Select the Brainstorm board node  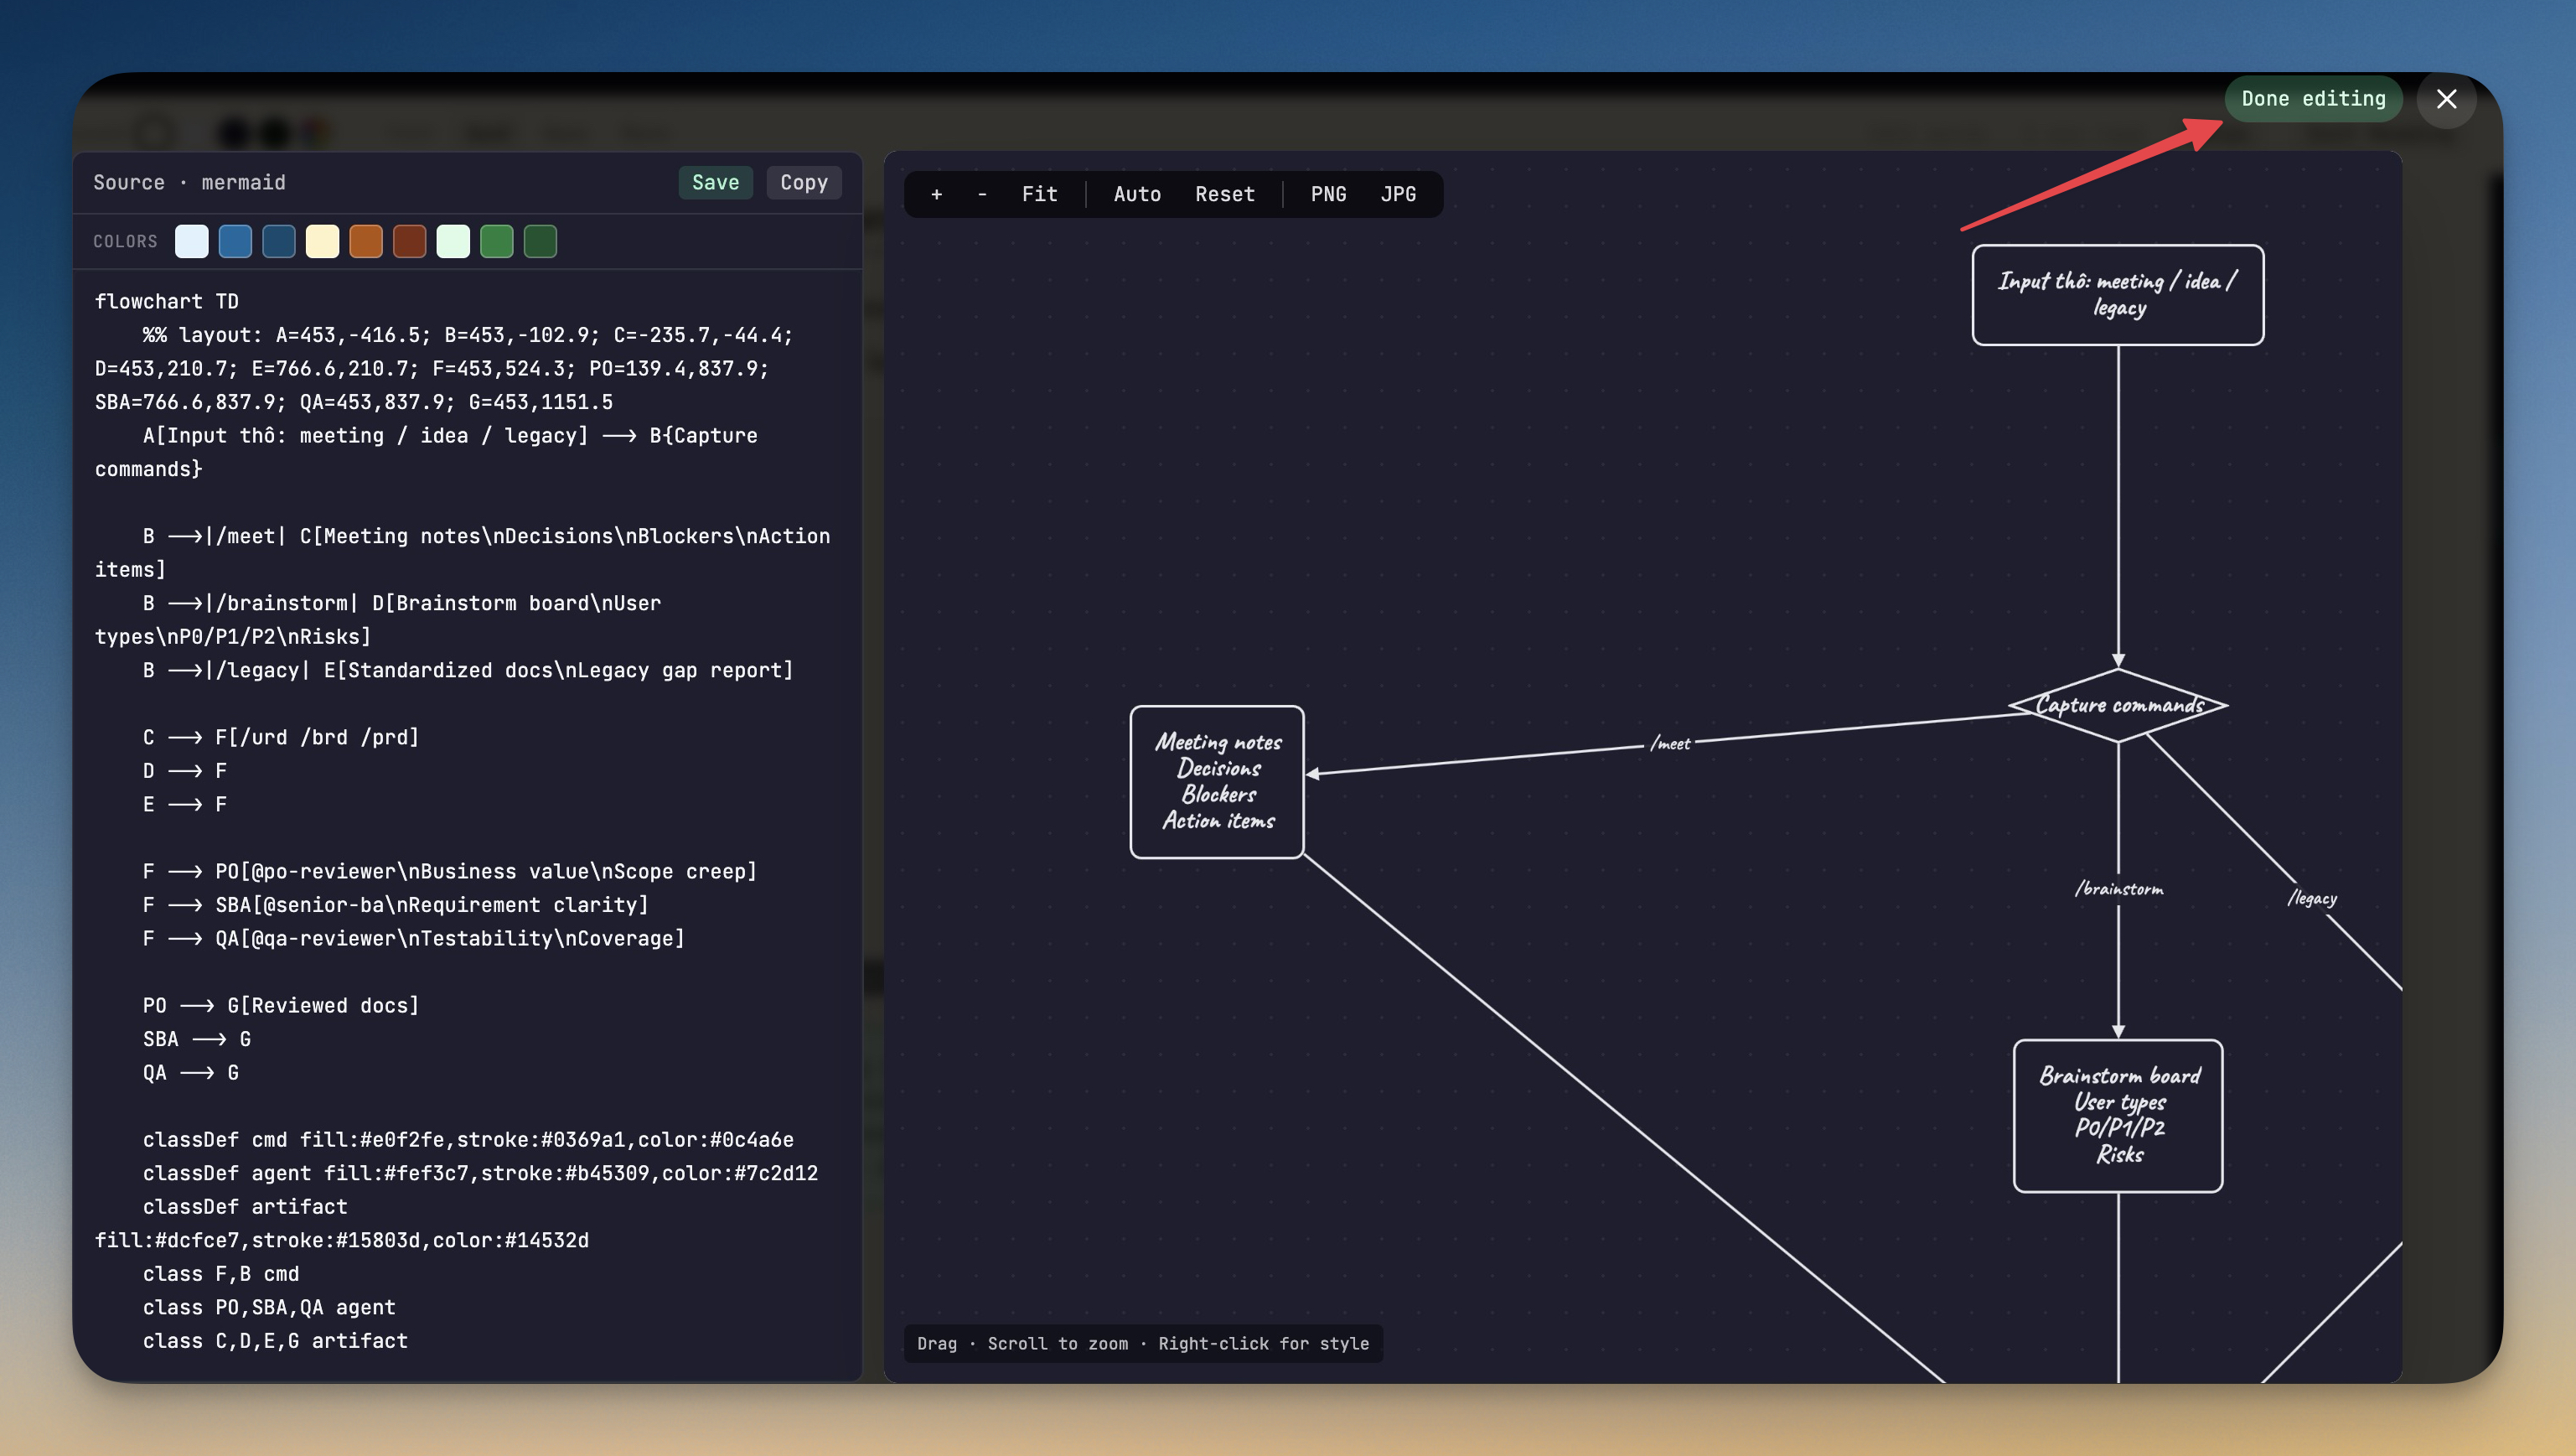tap(2118, 1116)
